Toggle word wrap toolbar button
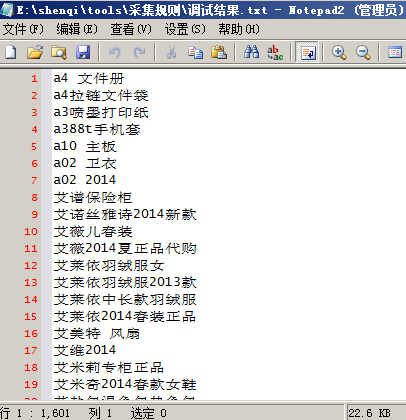Image resolution: width=406 pixels, height=420 pixels. coord(307,52)
